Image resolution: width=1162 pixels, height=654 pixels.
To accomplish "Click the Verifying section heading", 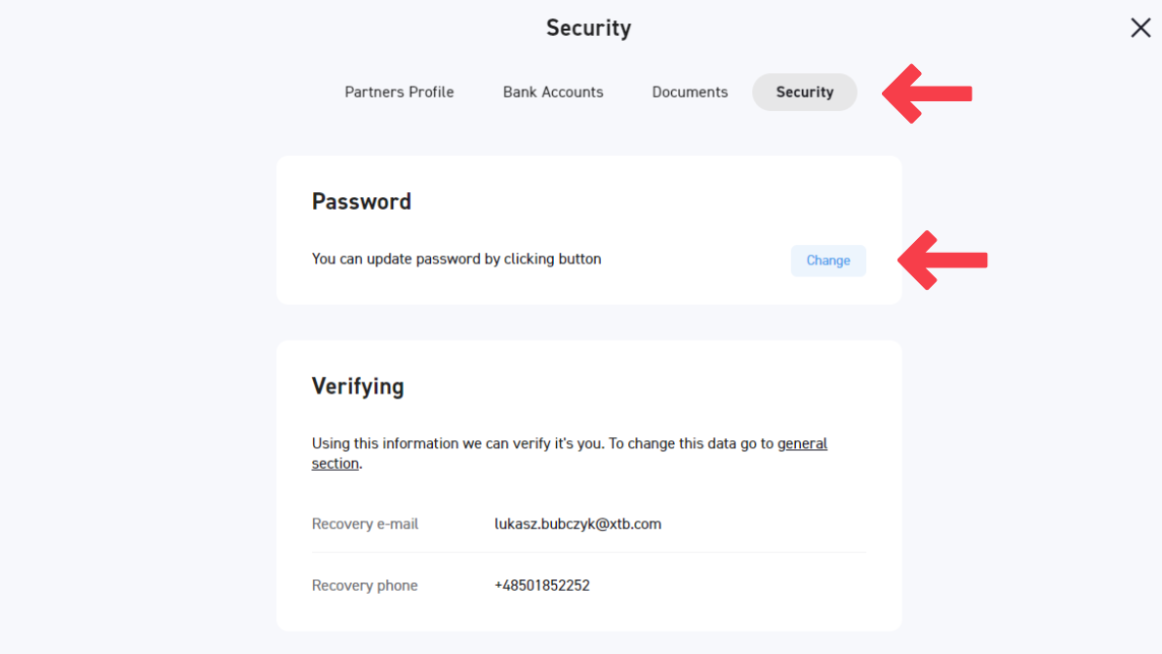I will tap(358, 387).
